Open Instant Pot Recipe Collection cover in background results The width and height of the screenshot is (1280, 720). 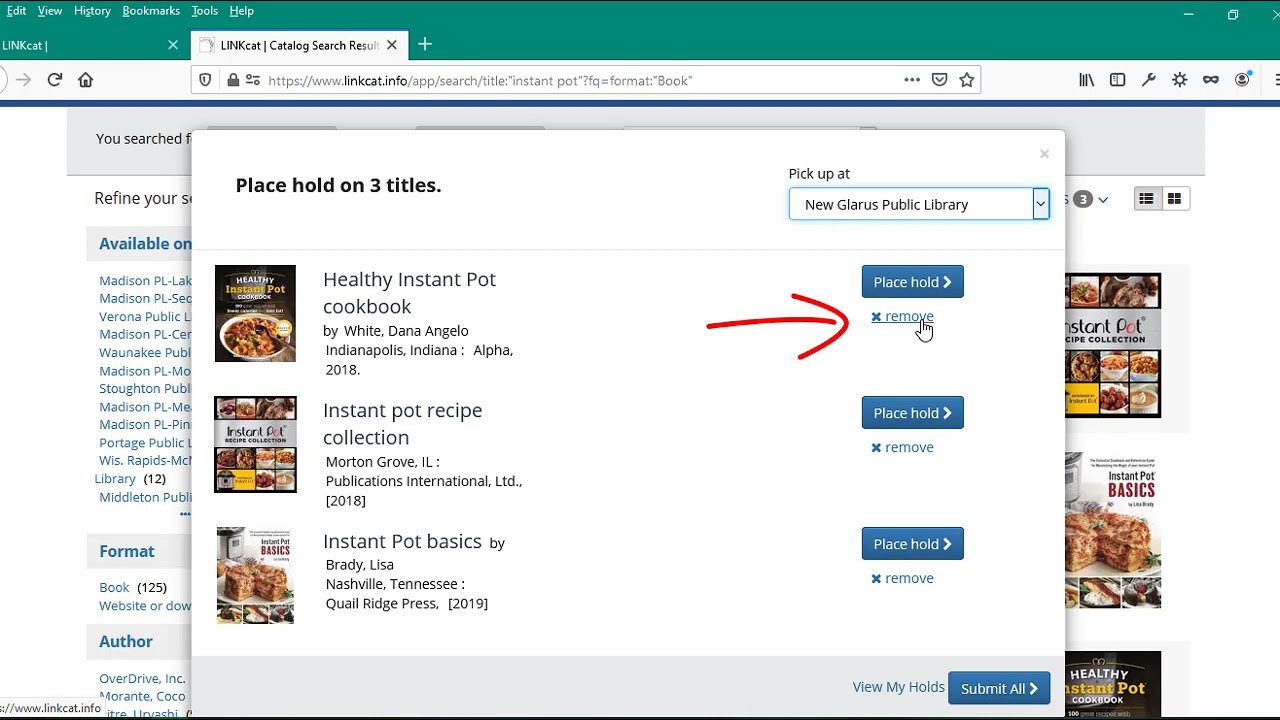[x=1113, y=345]
